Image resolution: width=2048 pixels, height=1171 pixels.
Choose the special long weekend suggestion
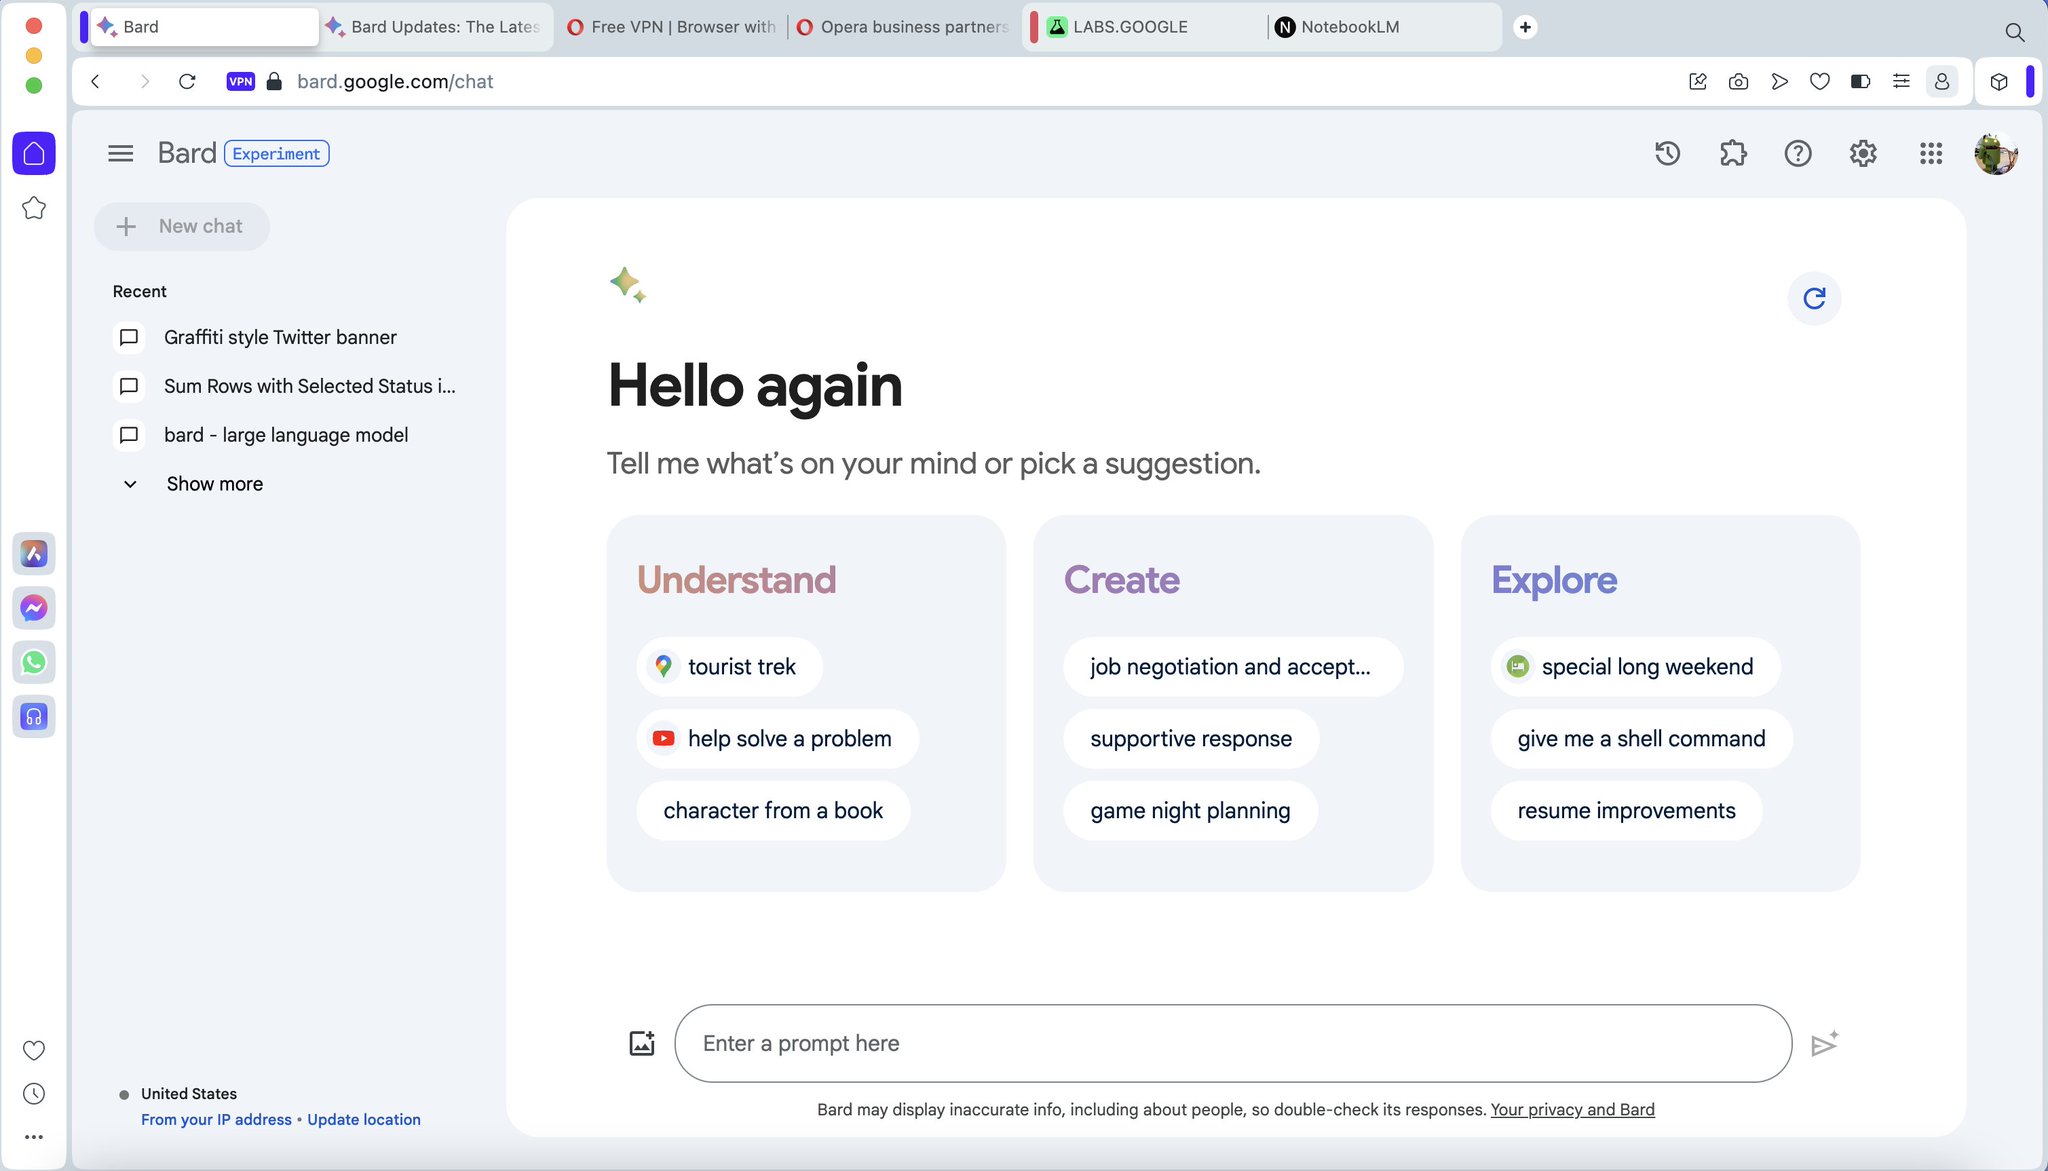pyautogui.click(x=1635, y=667)
